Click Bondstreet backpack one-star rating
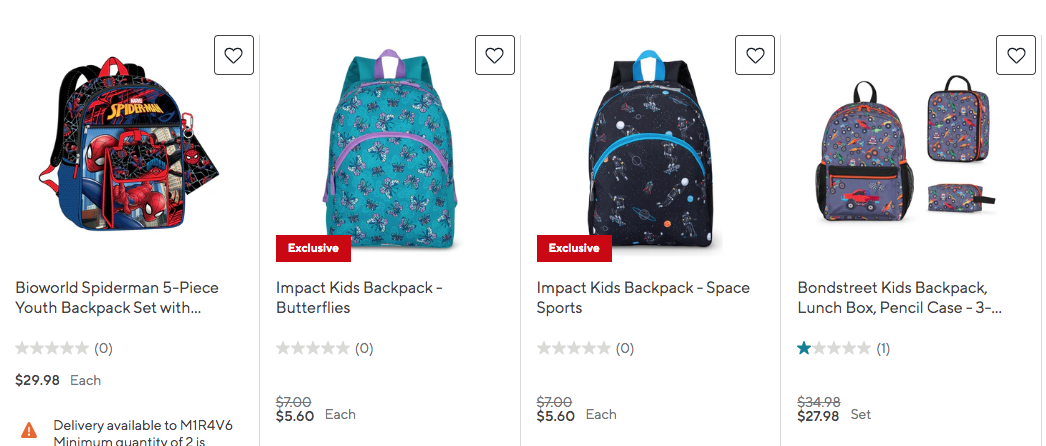 click(x=834, y=349)
